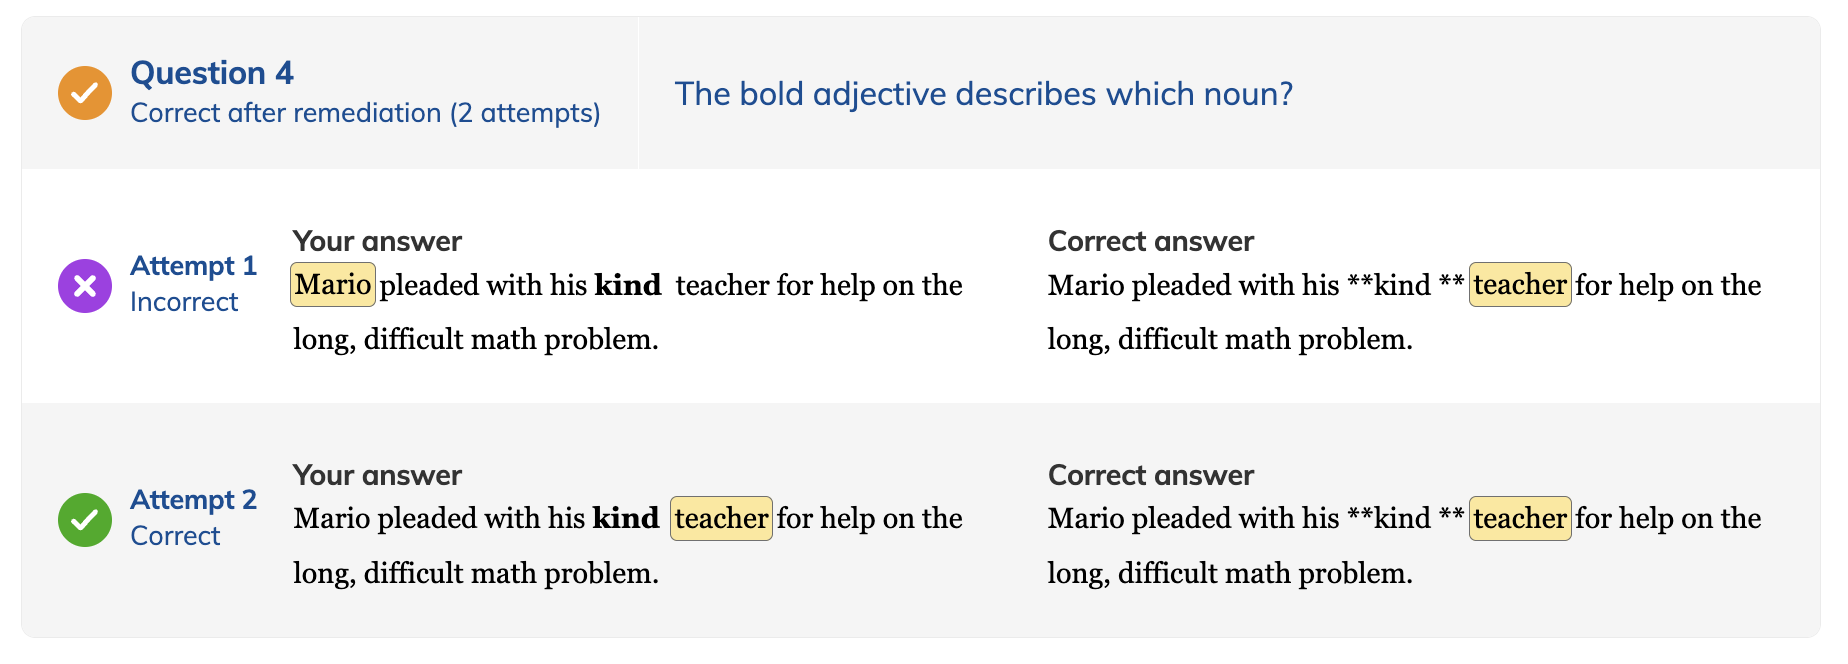Select the purple X incorrect icon on Attempt 1
This screenshot has height=664, width=1848.
click(84, 285)
